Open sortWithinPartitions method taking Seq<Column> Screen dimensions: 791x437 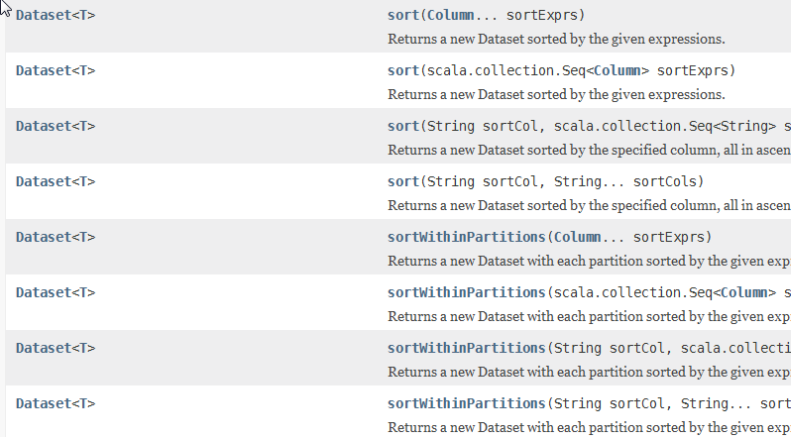click(x=466, y=293)
